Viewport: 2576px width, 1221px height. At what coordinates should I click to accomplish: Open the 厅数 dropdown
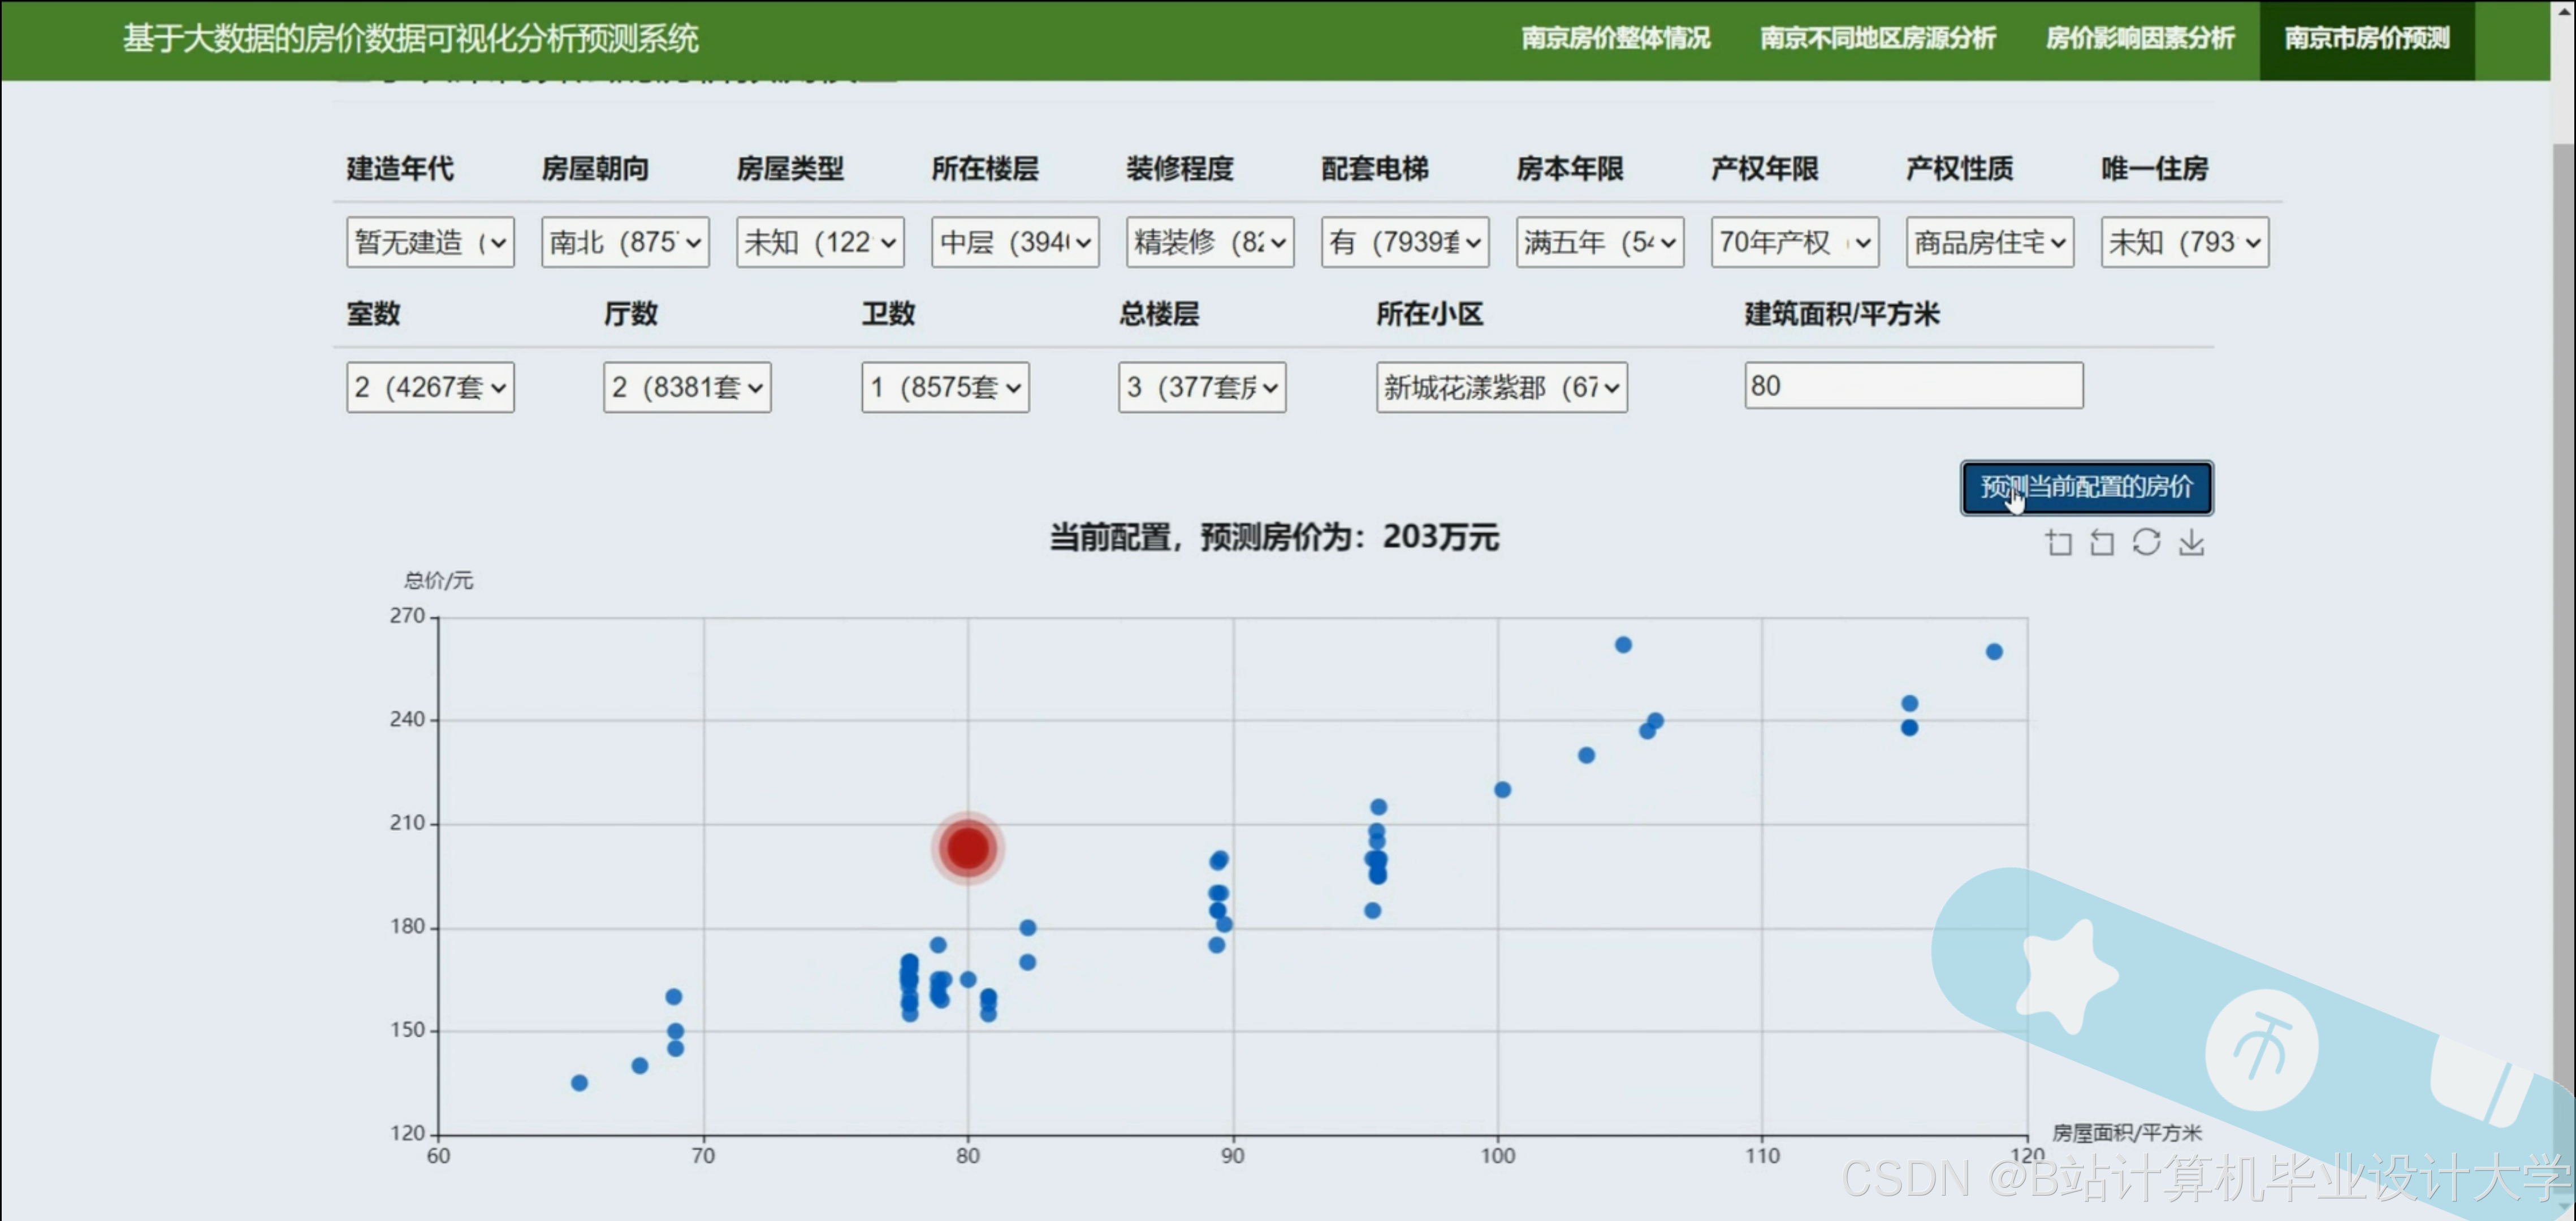pyautogui.click(x=687, y=387)
